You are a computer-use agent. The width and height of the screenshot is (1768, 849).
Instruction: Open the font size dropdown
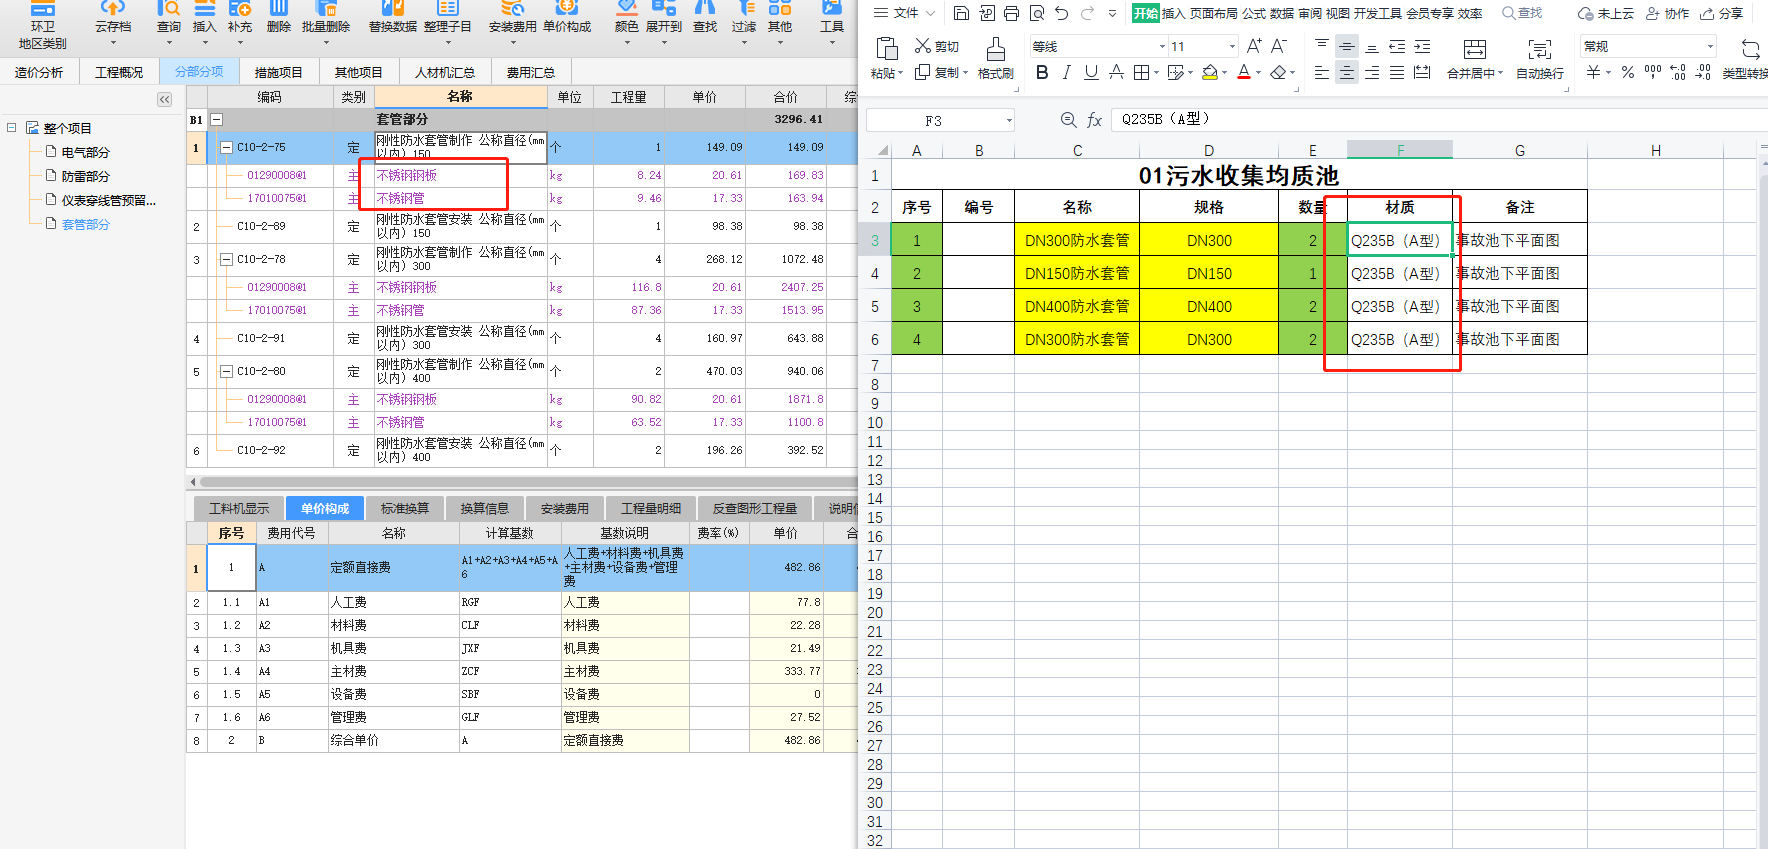coord(1232,46)
